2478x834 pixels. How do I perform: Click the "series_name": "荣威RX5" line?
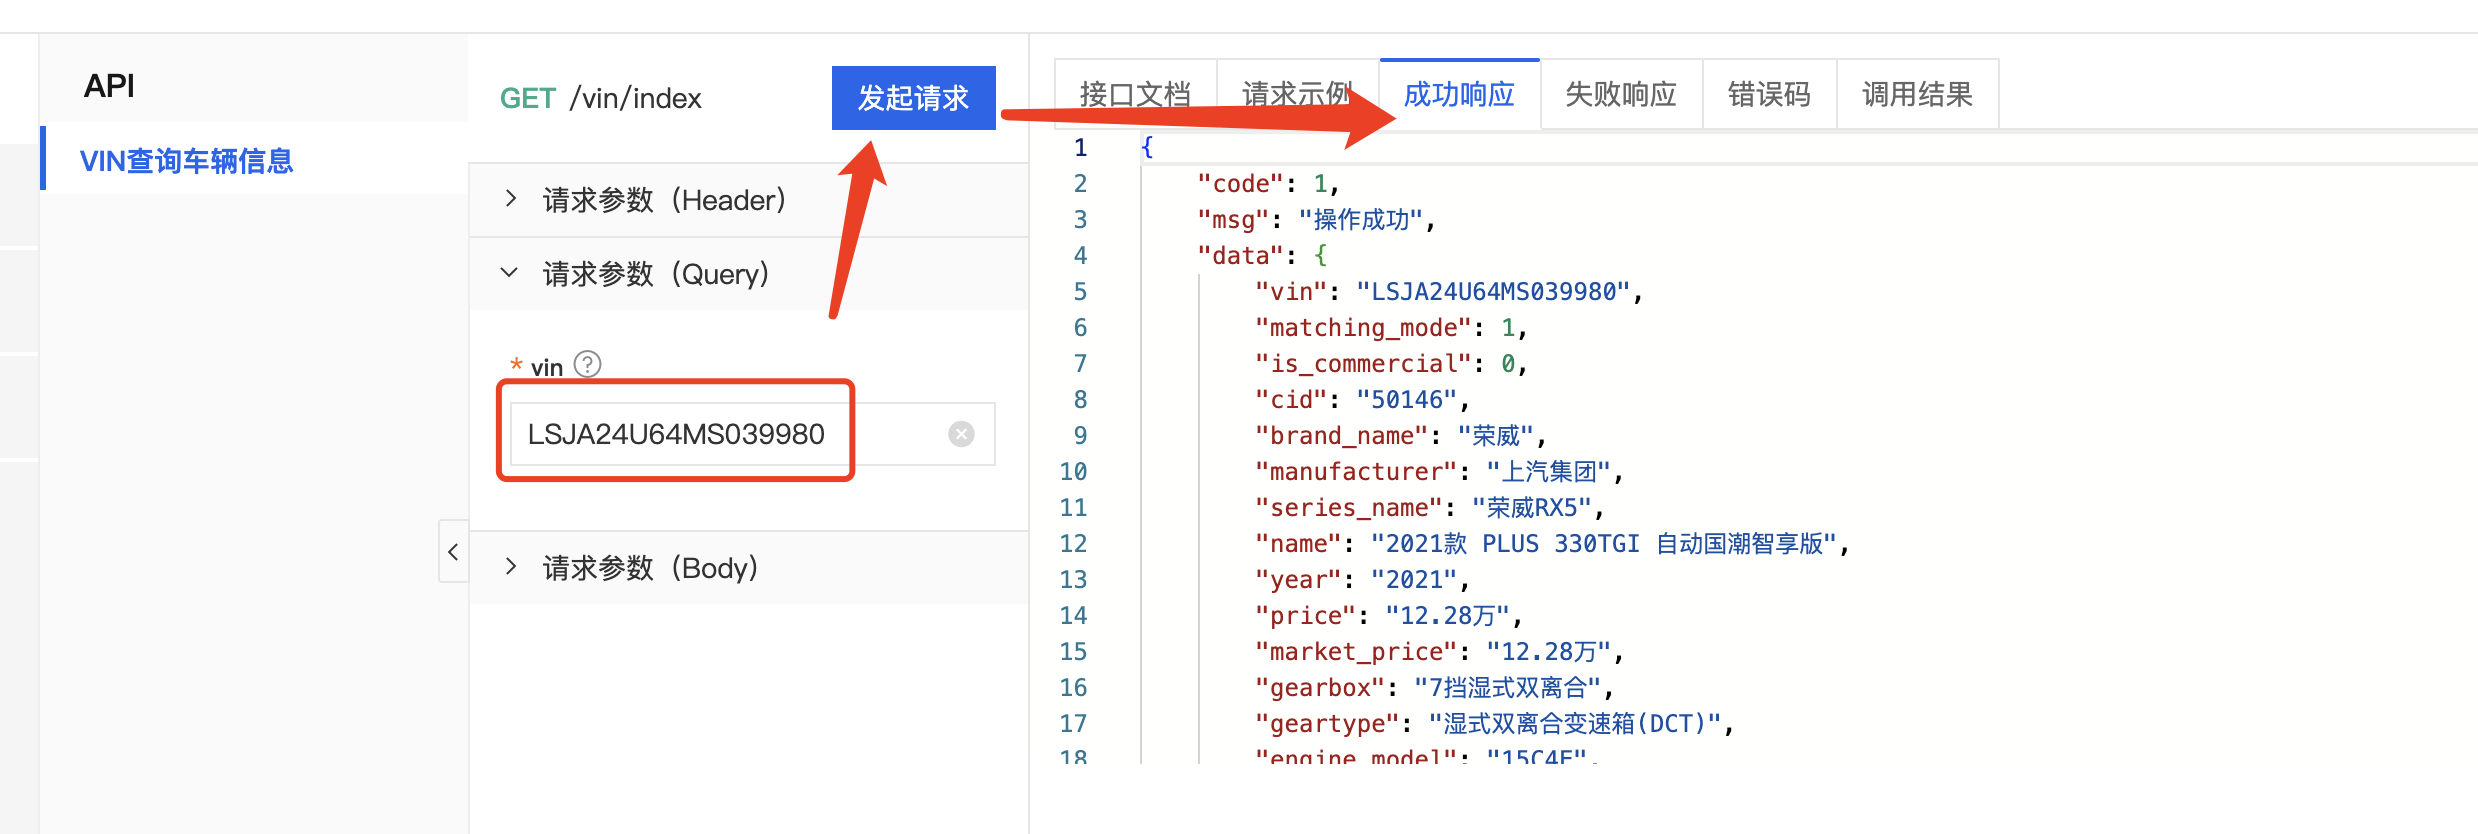1430,508
